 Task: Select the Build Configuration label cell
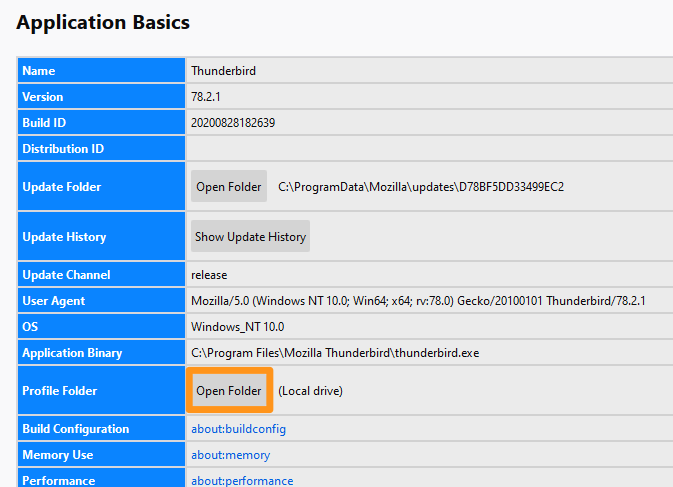[100, 429]
